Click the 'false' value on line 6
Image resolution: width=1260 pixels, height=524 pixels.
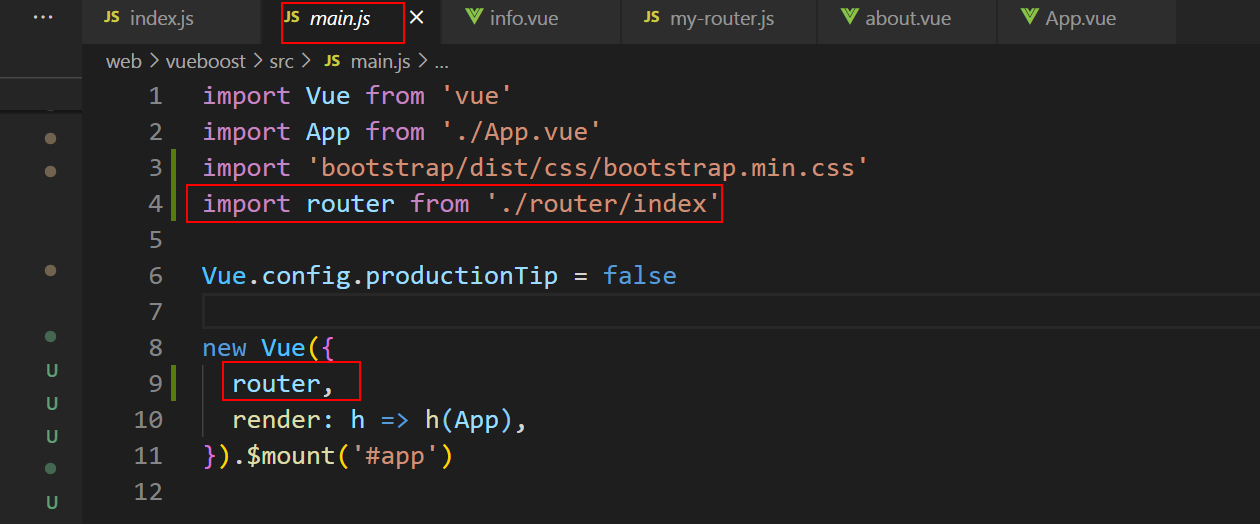tap(639, 276)
